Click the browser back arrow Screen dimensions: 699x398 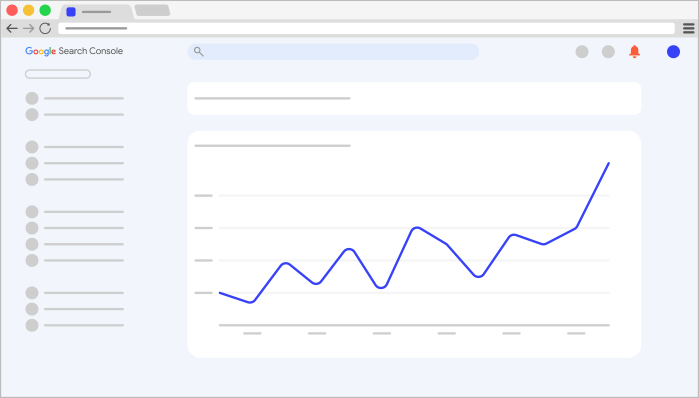(x=12, y=29)
